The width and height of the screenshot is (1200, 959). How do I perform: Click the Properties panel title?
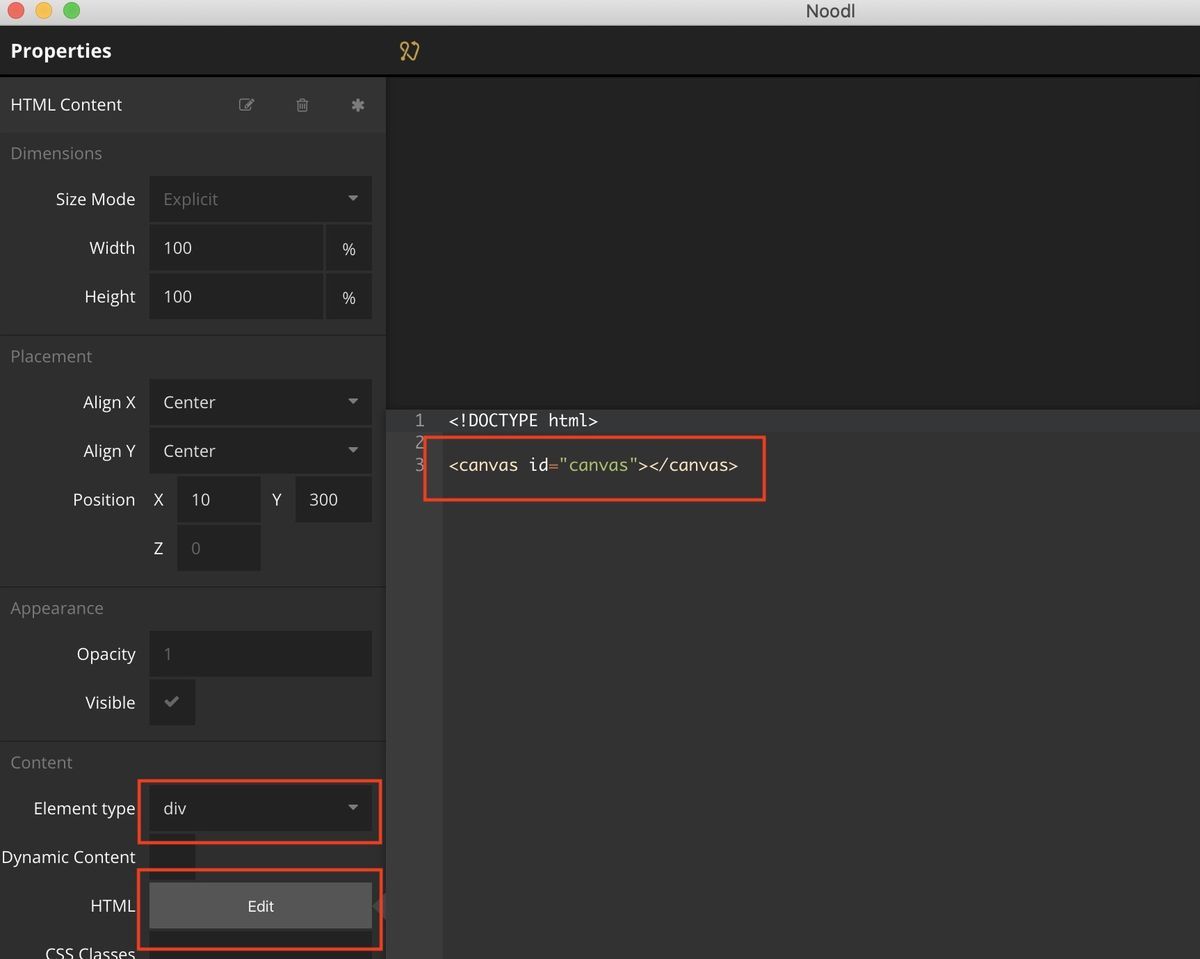(61, 51)
